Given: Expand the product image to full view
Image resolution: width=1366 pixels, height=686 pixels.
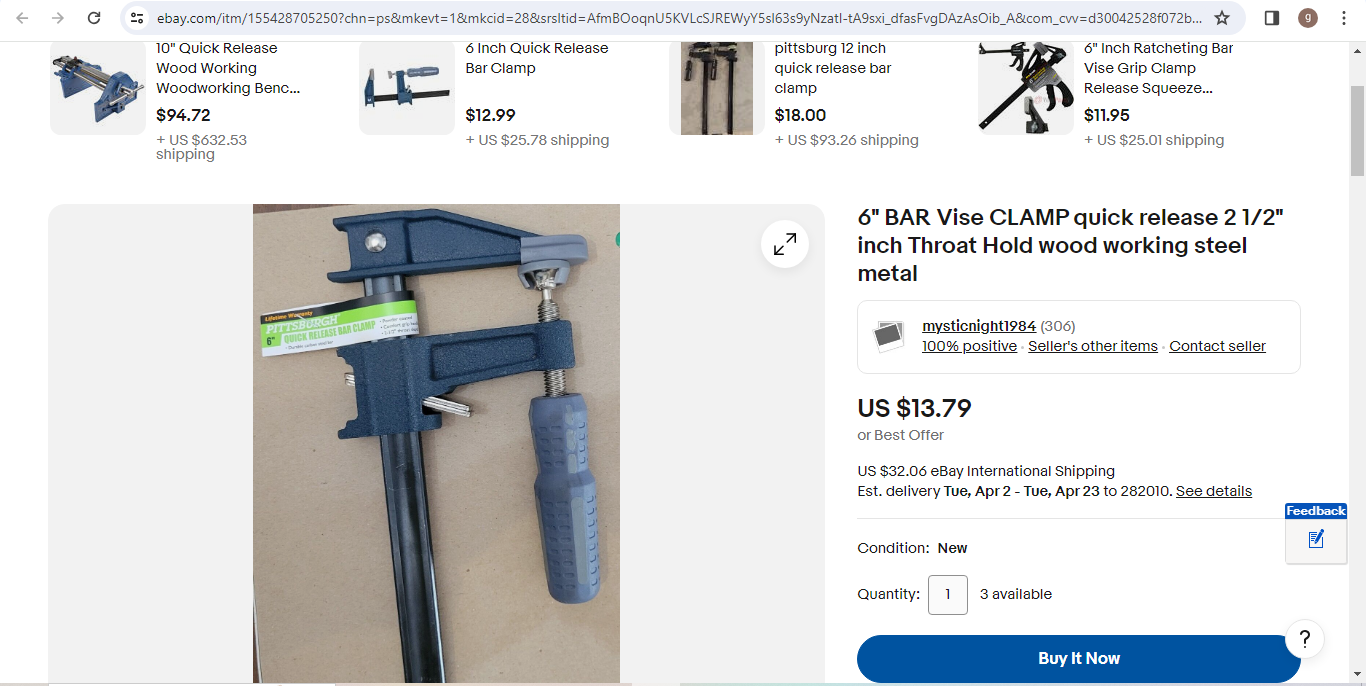Looking at the screenshot, I should 785,244.
